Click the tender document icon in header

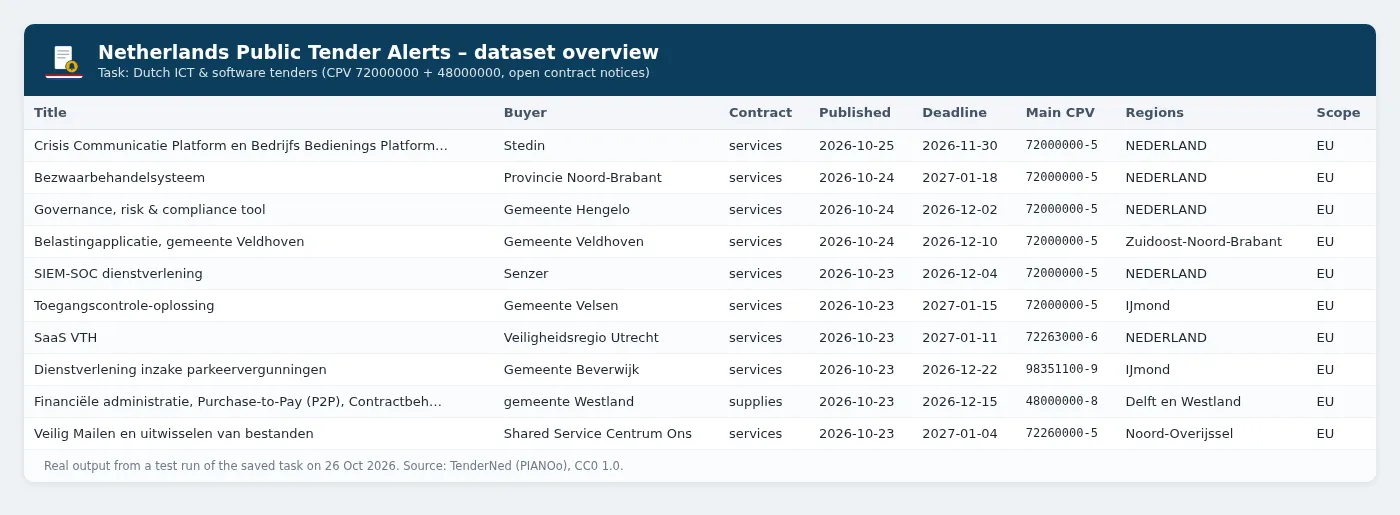tap(64, 60)
